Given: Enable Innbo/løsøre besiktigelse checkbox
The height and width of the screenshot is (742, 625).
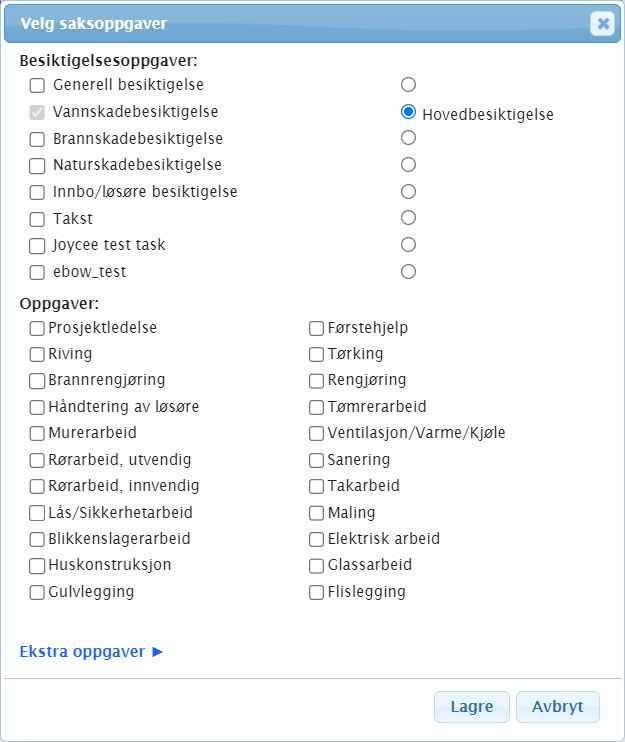Looking at the screenshot, I should 37,192.
